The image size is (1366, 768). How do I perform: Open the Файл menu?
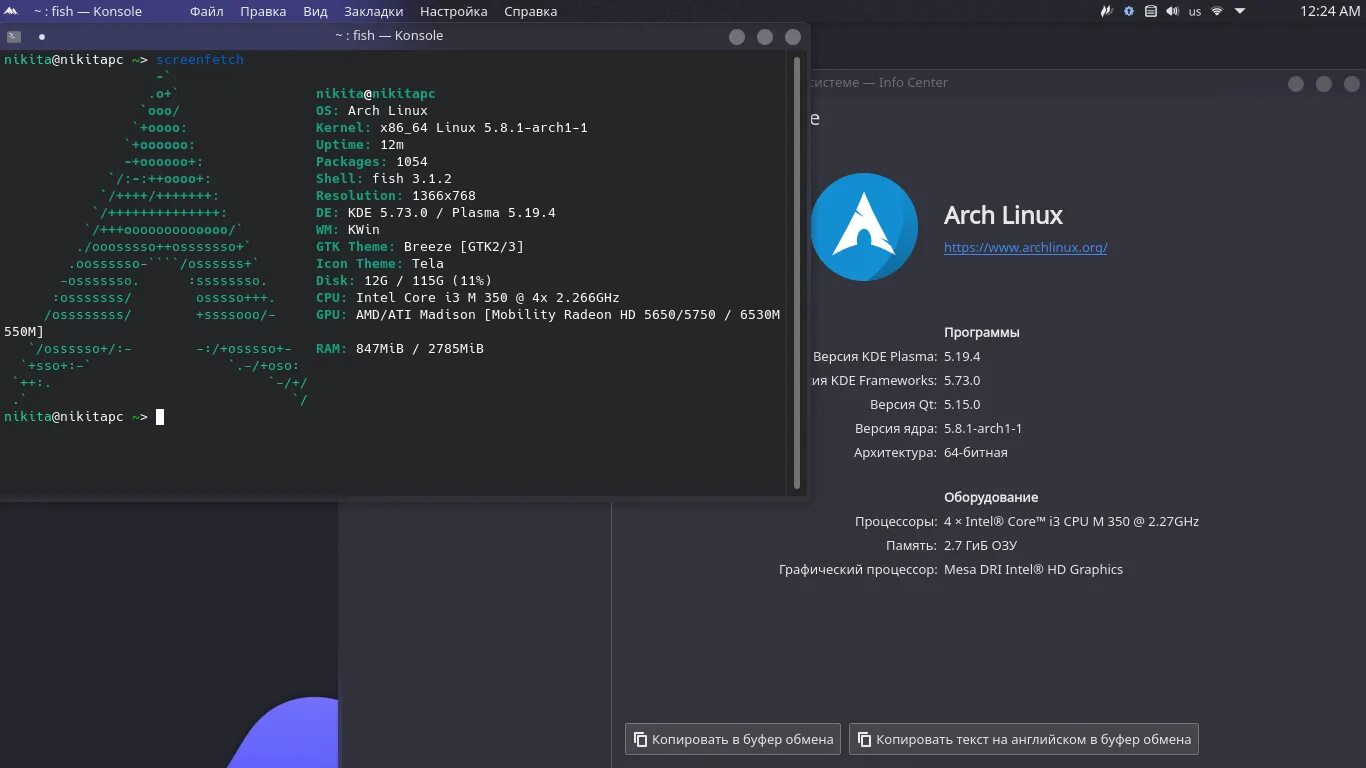tap(207, 12)
